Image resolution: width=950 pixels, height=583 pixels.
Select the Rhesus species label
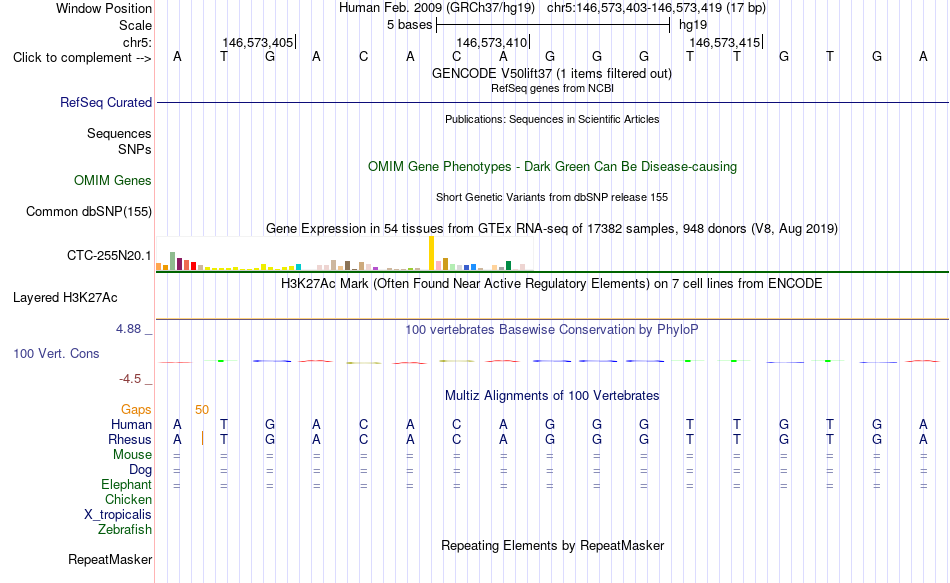(x=130, y=439)
